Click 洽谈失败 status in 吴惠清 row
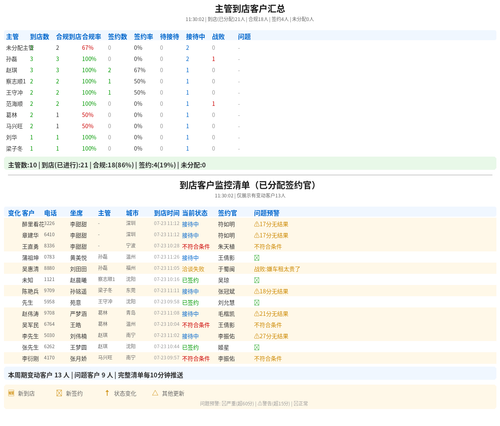 193,269
